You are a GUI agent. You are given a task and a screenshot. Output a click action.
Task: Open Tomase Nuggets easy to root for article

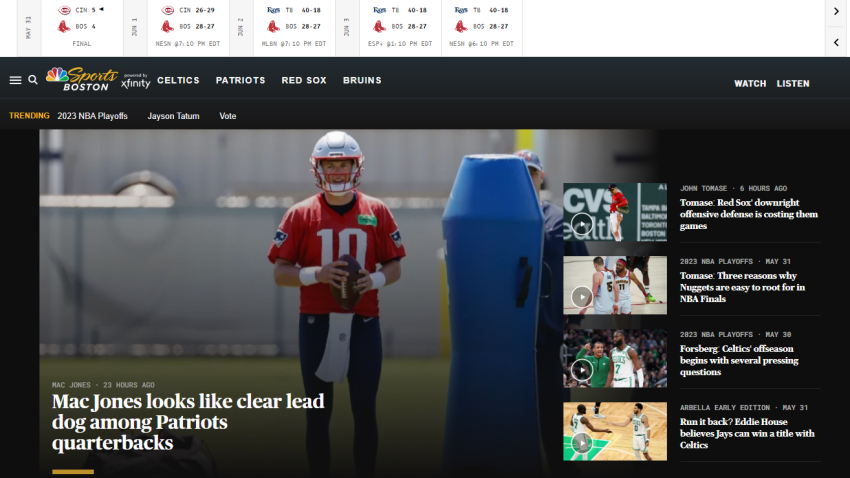(742, 287)
